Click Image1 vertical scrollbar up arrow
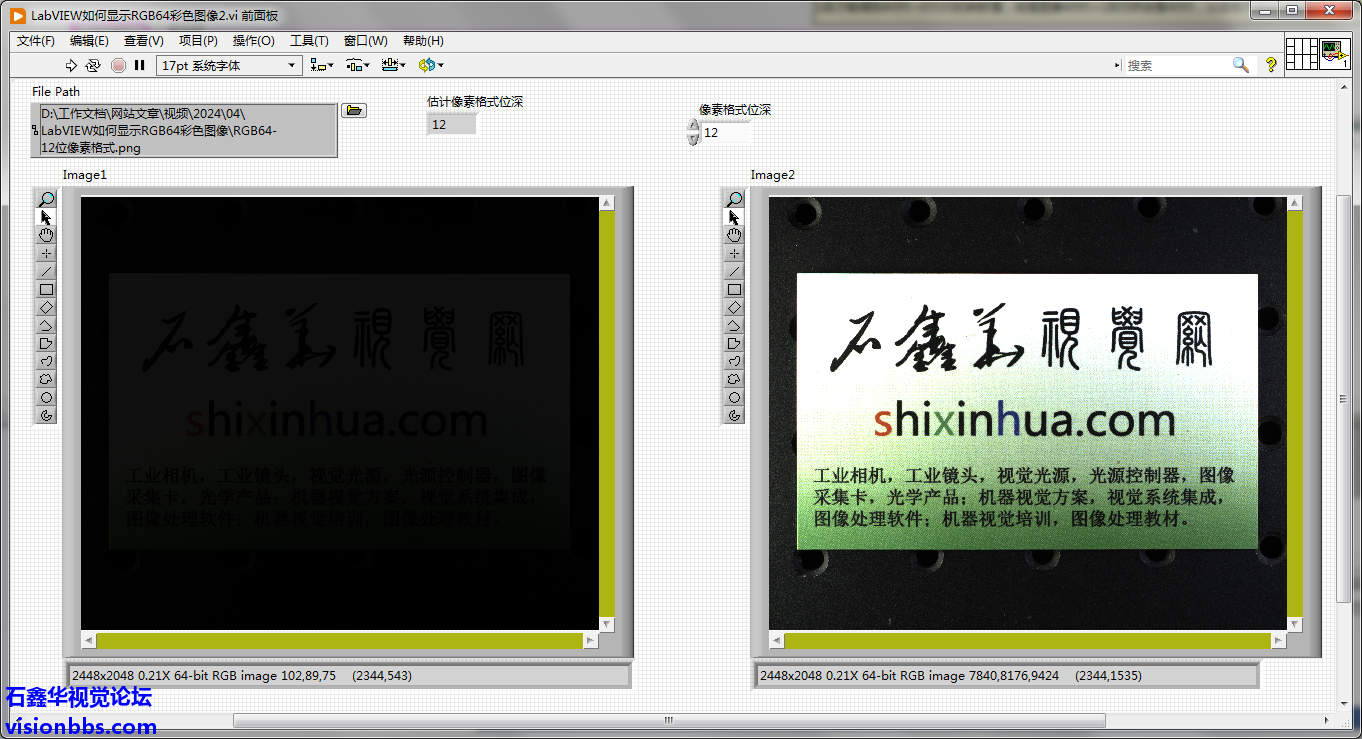Screen dimensions: 1362x739 [x=607, y=203]
